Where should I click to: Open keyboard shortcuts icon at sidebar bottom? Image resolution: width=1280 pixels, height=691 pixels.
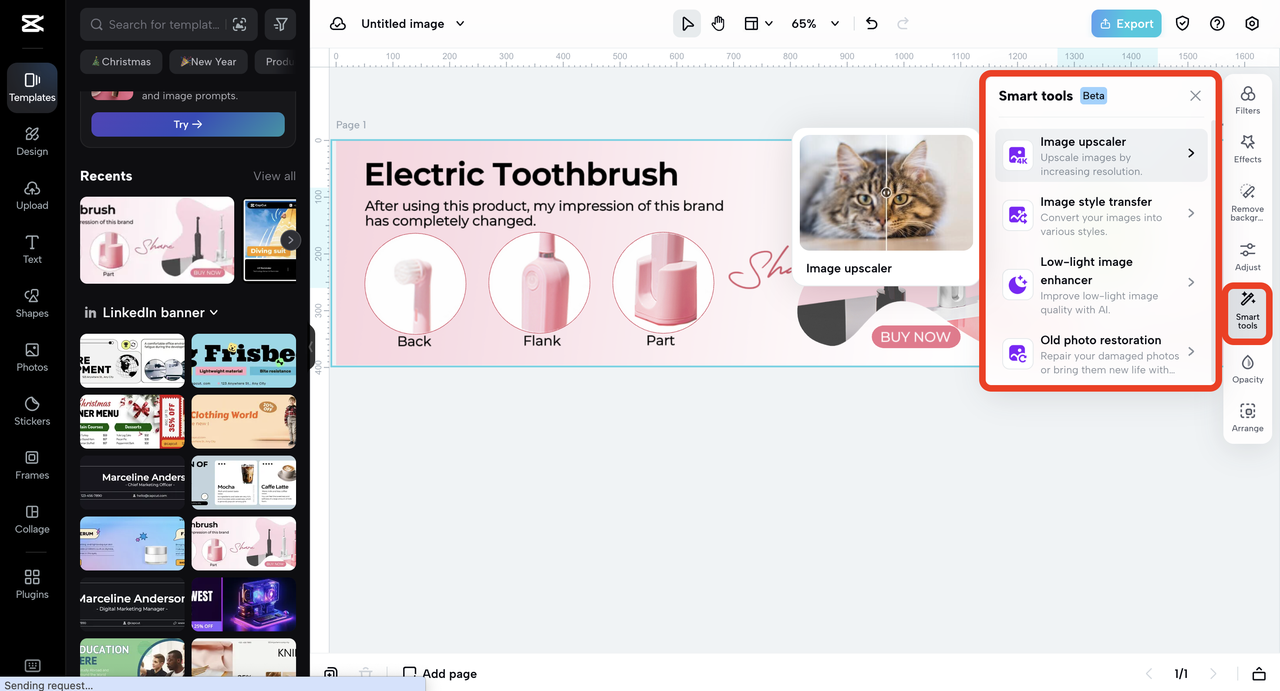tap(32, 666)
